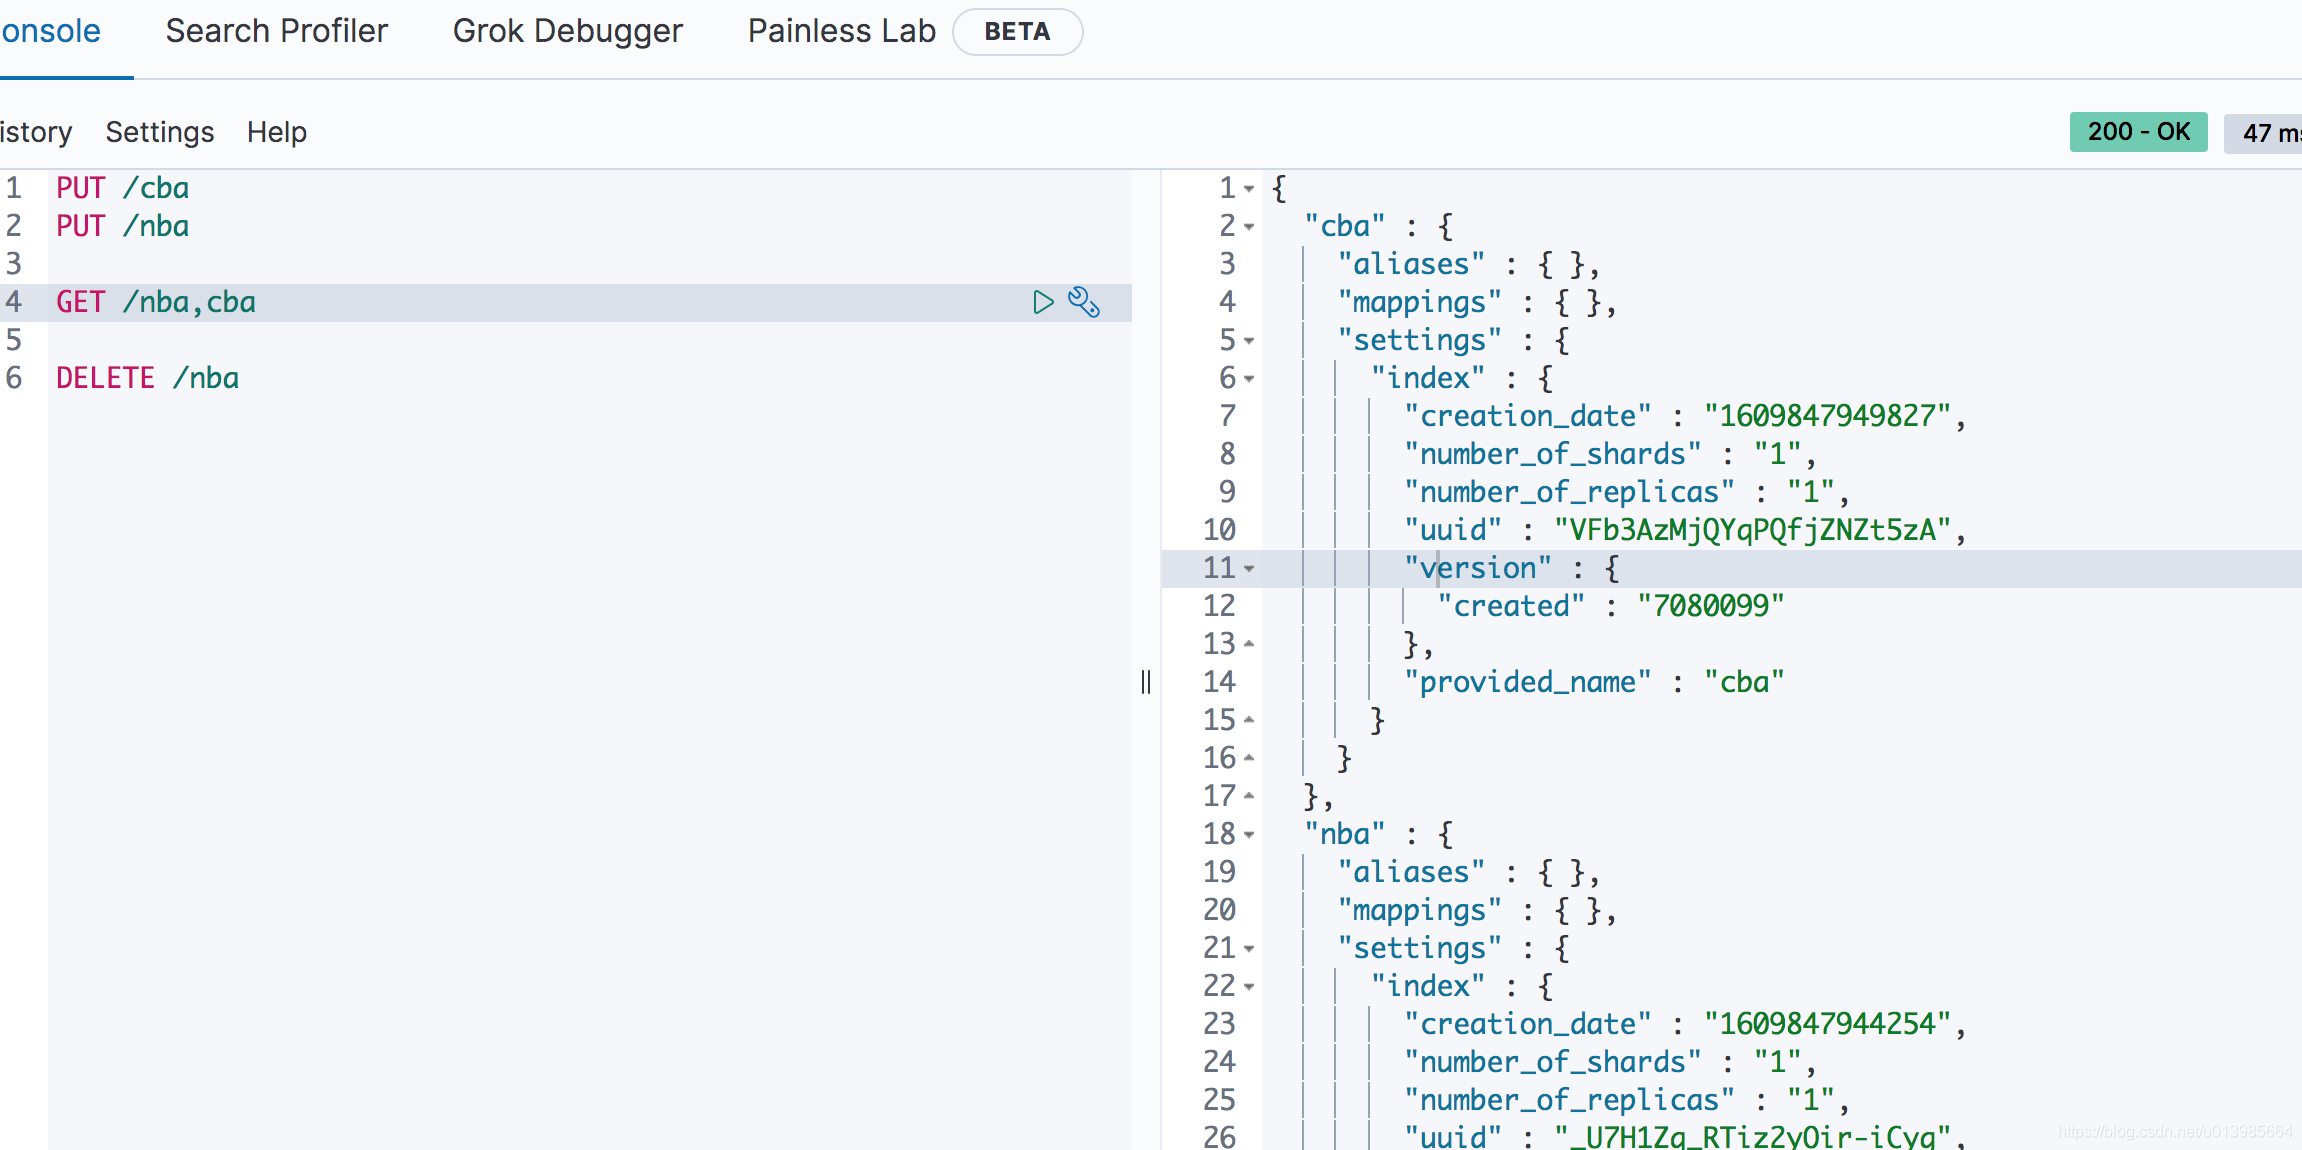Collapse the "cba" object fold arrow
The height and width of the screenshot is (1150, 2302).
point(1249,227)
